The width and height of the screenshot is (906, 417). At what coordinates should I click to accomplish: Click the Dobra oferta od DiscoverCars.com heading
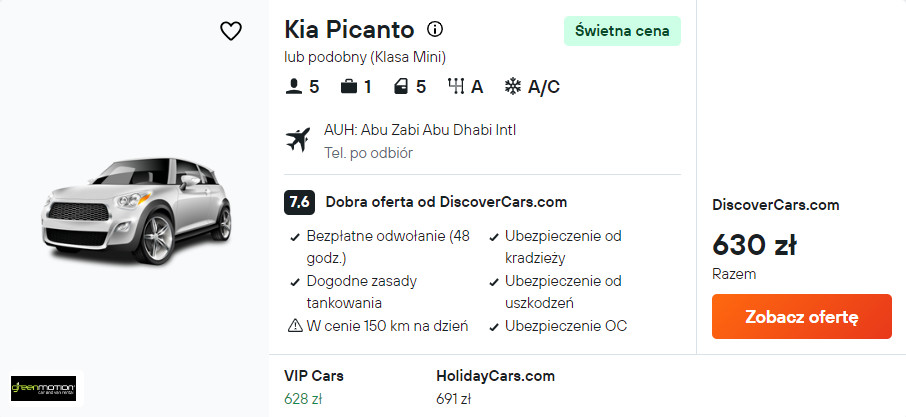[446, 202]
